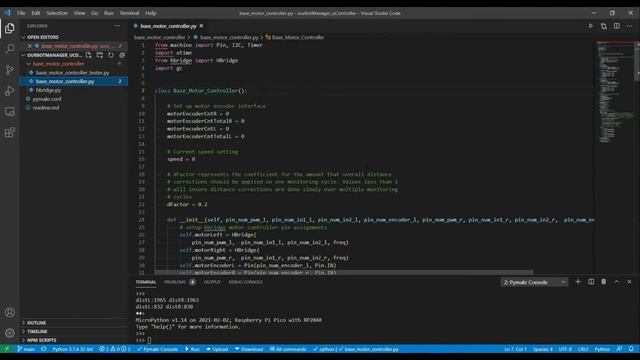The height and width of the screenshot is (360, 640).
Task: Open the View menu
Action: point(79,13)
